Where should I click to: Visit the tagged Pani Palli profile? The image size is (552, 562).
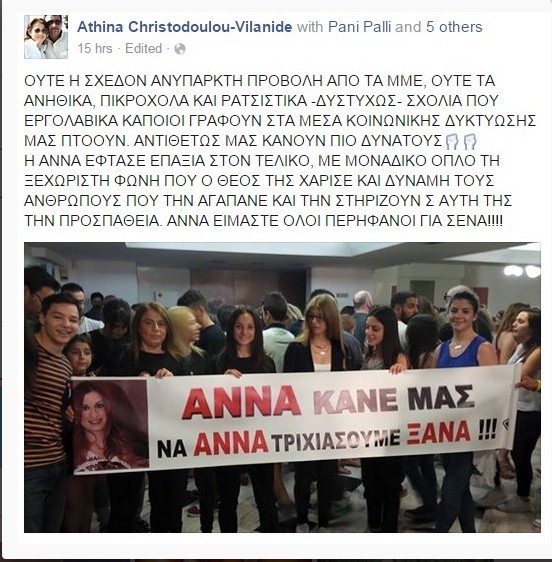pyautogui.click(x=359, y=27)
